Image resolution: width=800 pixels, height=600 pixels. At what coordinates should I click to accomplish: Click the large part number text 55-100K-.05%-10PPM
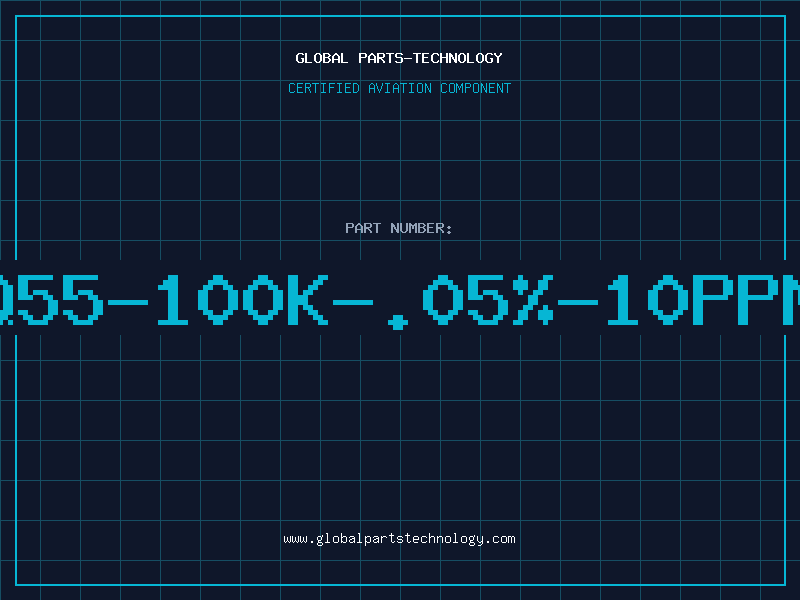[x=400, y=301]
